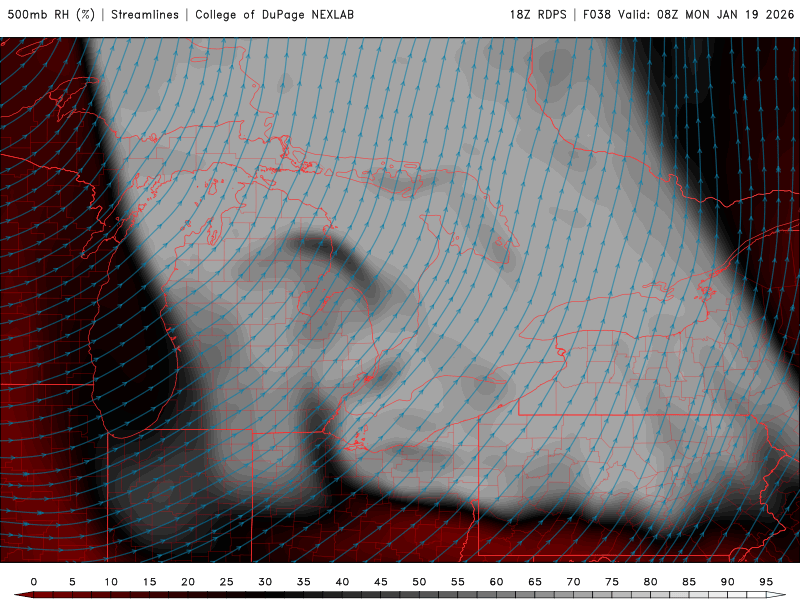This screenshot has height=600, width=800.
Task: Click "College of DuPage NEXLAB" text
Action: point(274,15)
